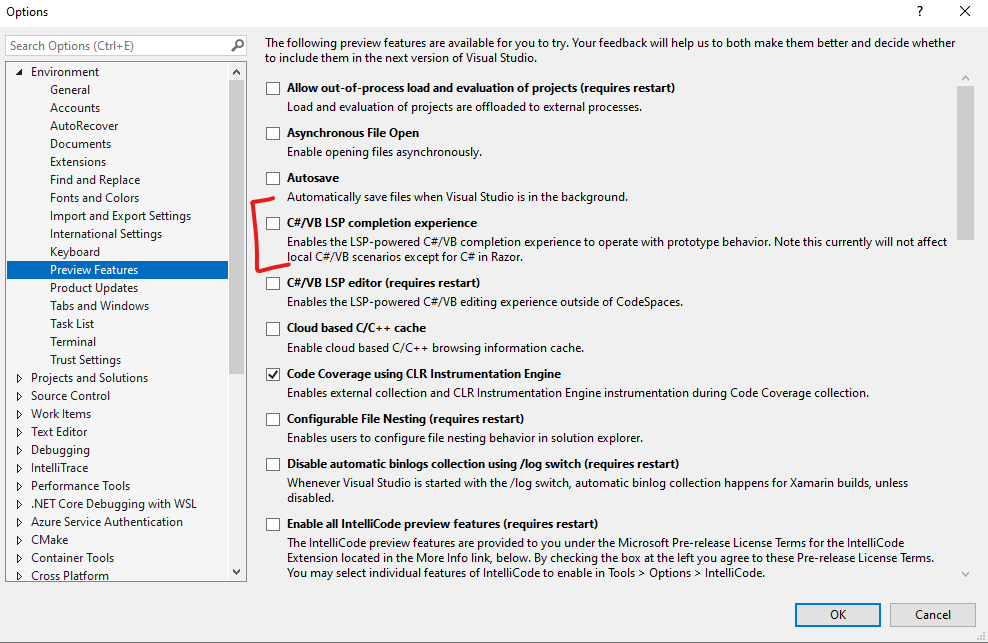The width and height of the screenshot is (988, 643).
Task: Open Trust Settings page
Action: click(86, 359)
